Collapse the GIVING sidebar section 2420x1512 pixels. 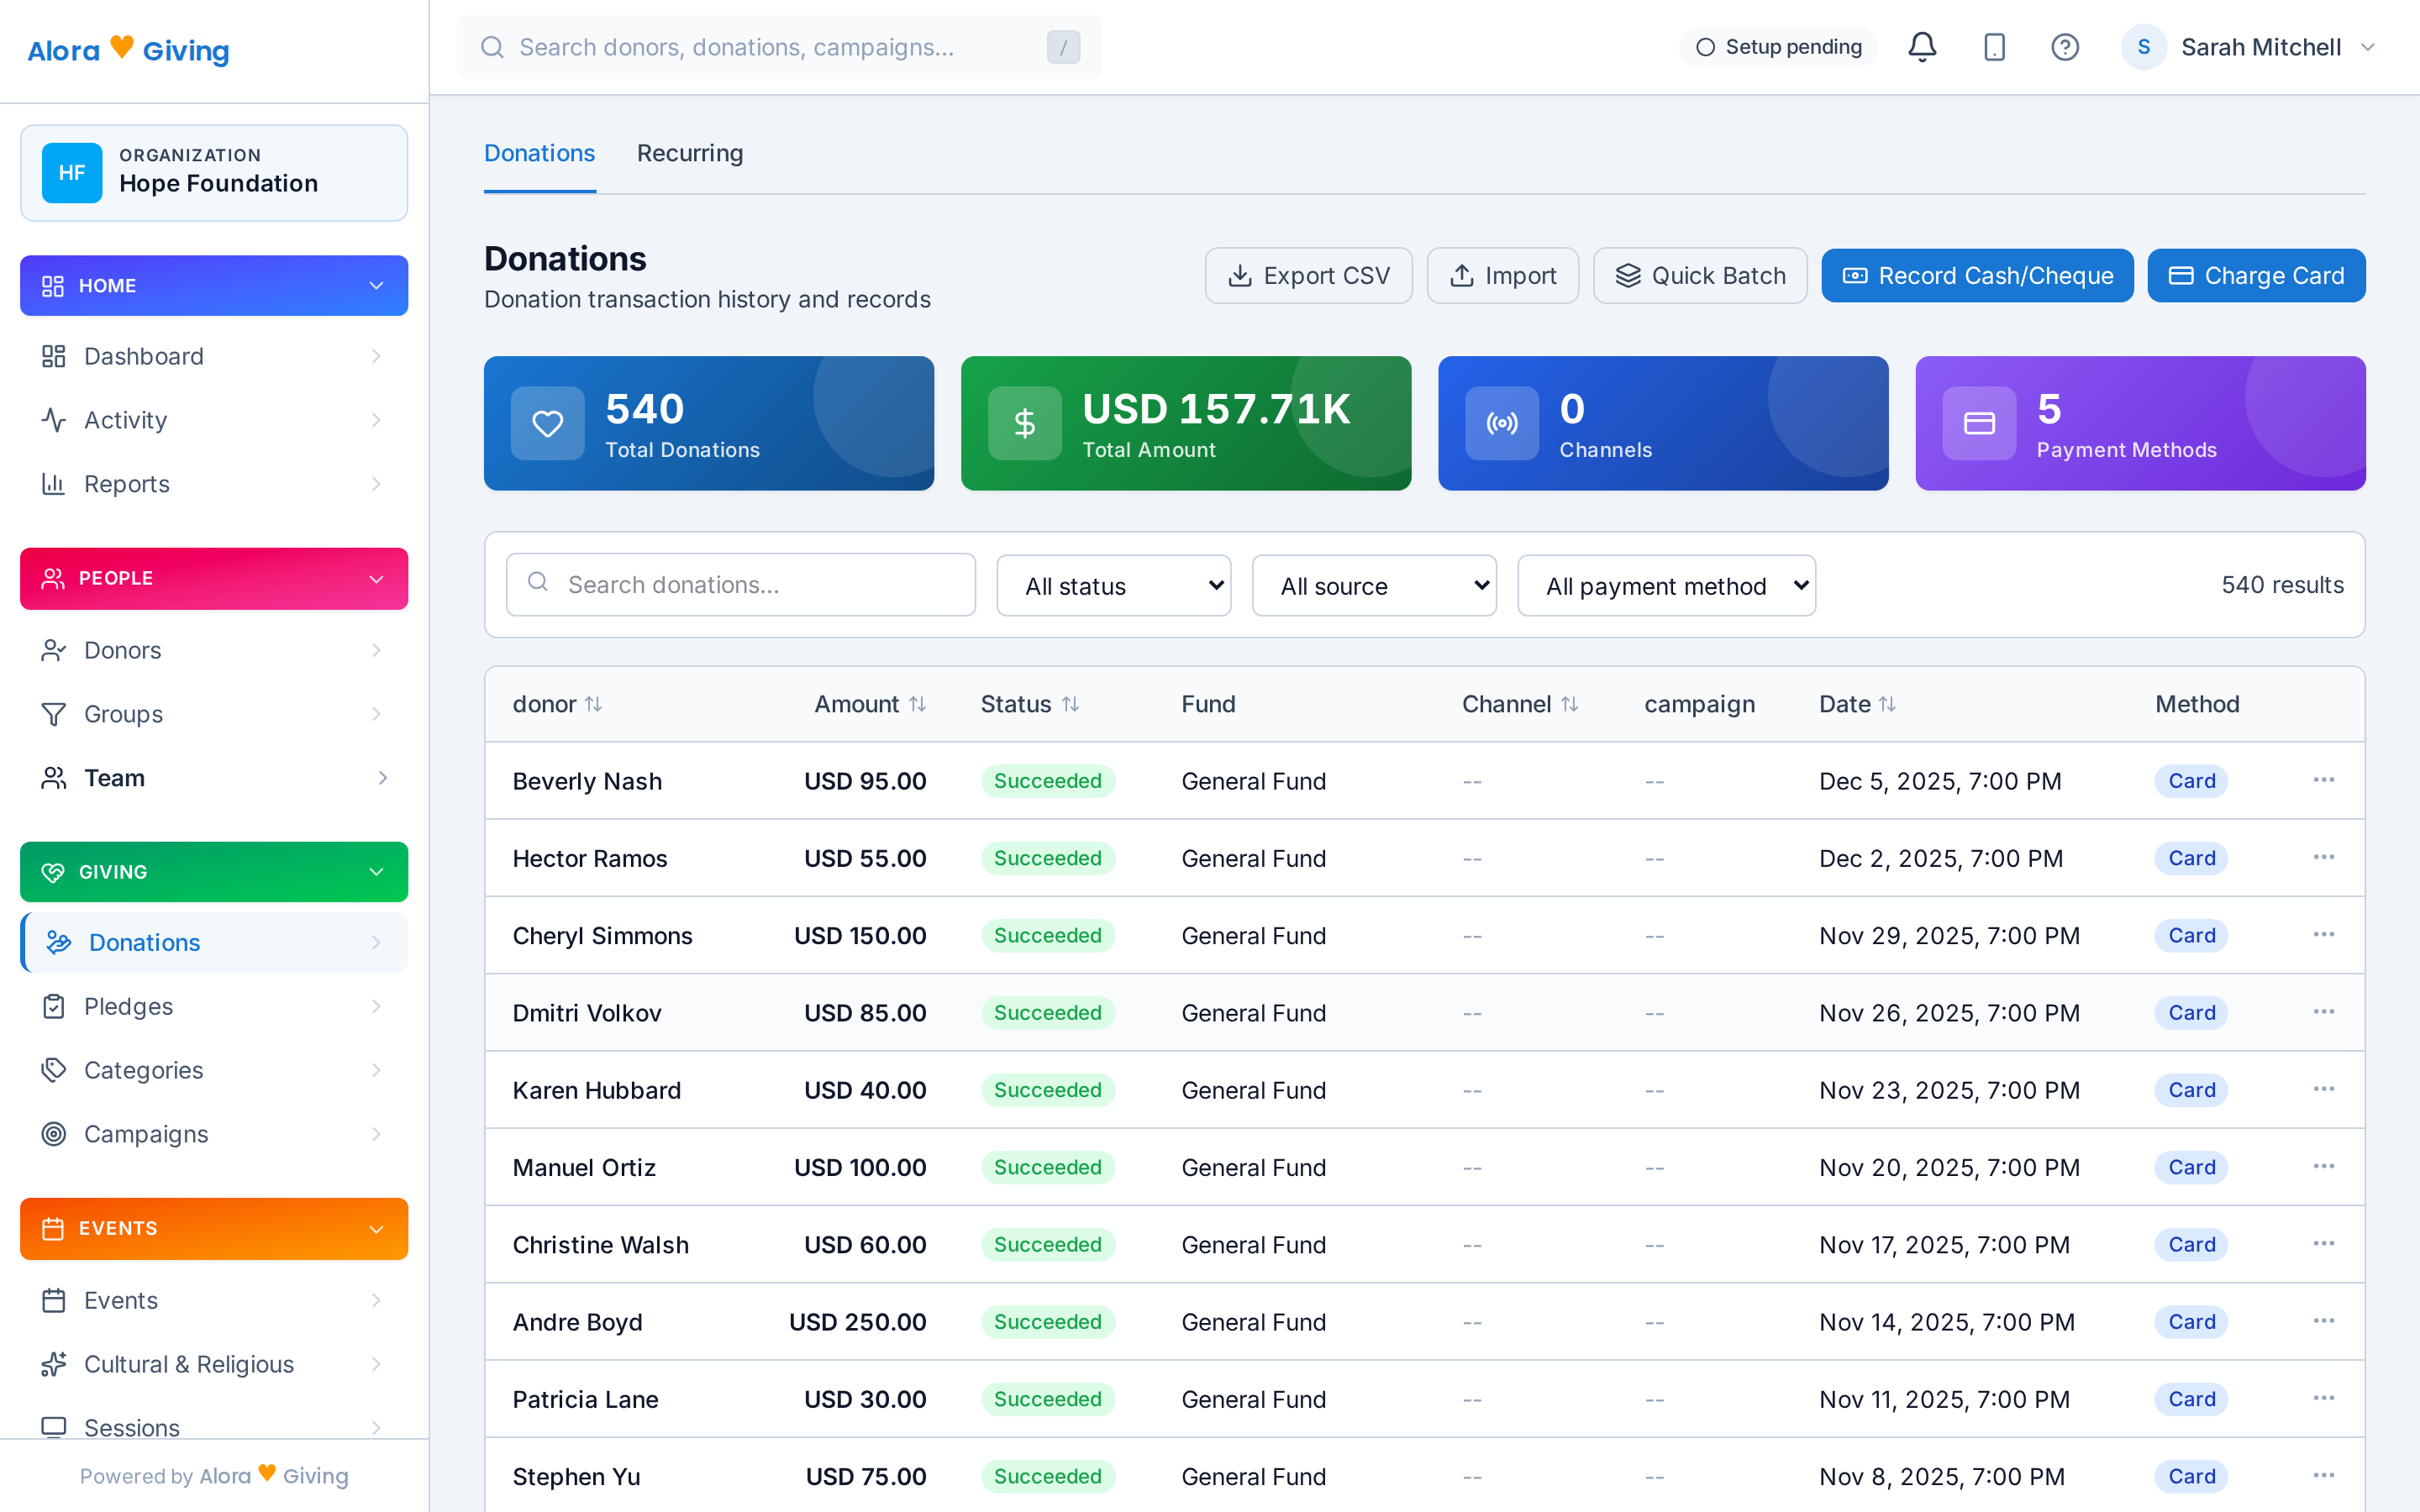[x=214, y=871]
